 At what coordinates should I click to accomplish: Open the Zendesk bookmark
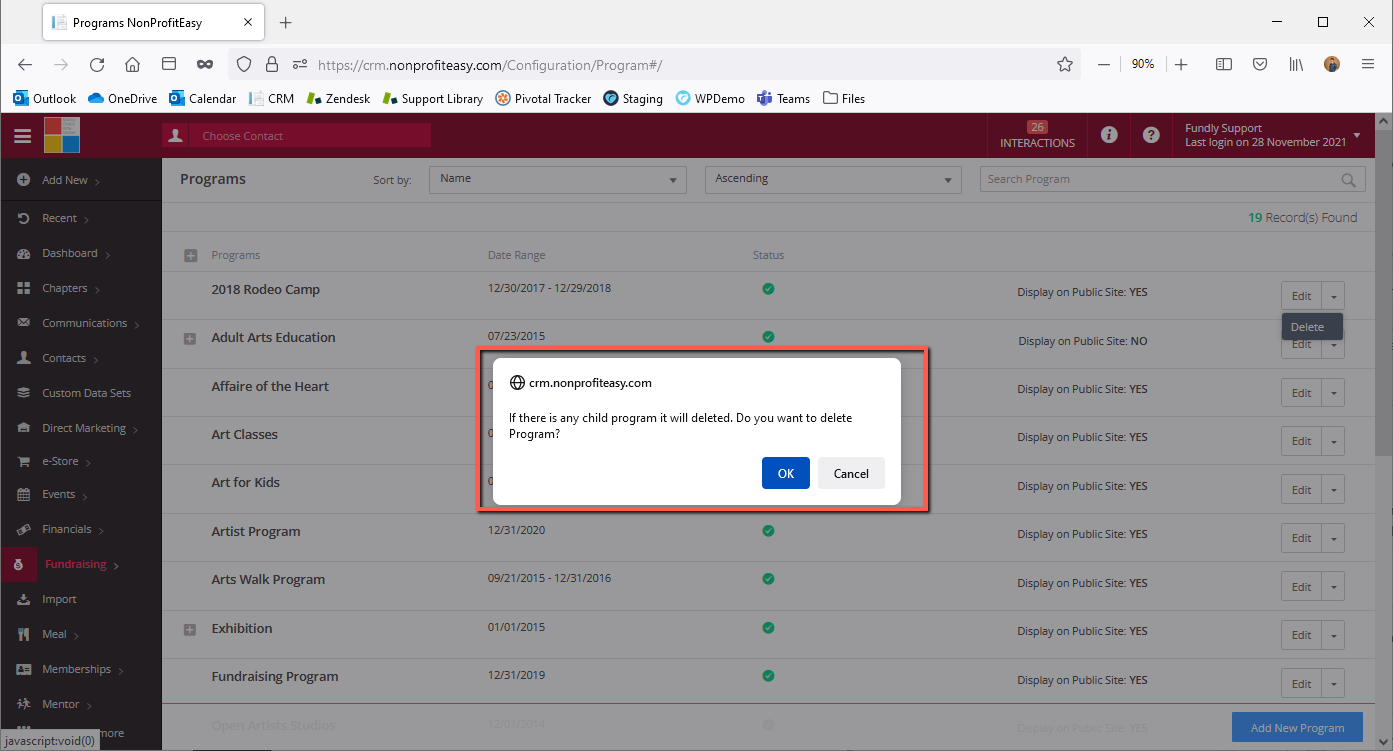pos(338,98)
